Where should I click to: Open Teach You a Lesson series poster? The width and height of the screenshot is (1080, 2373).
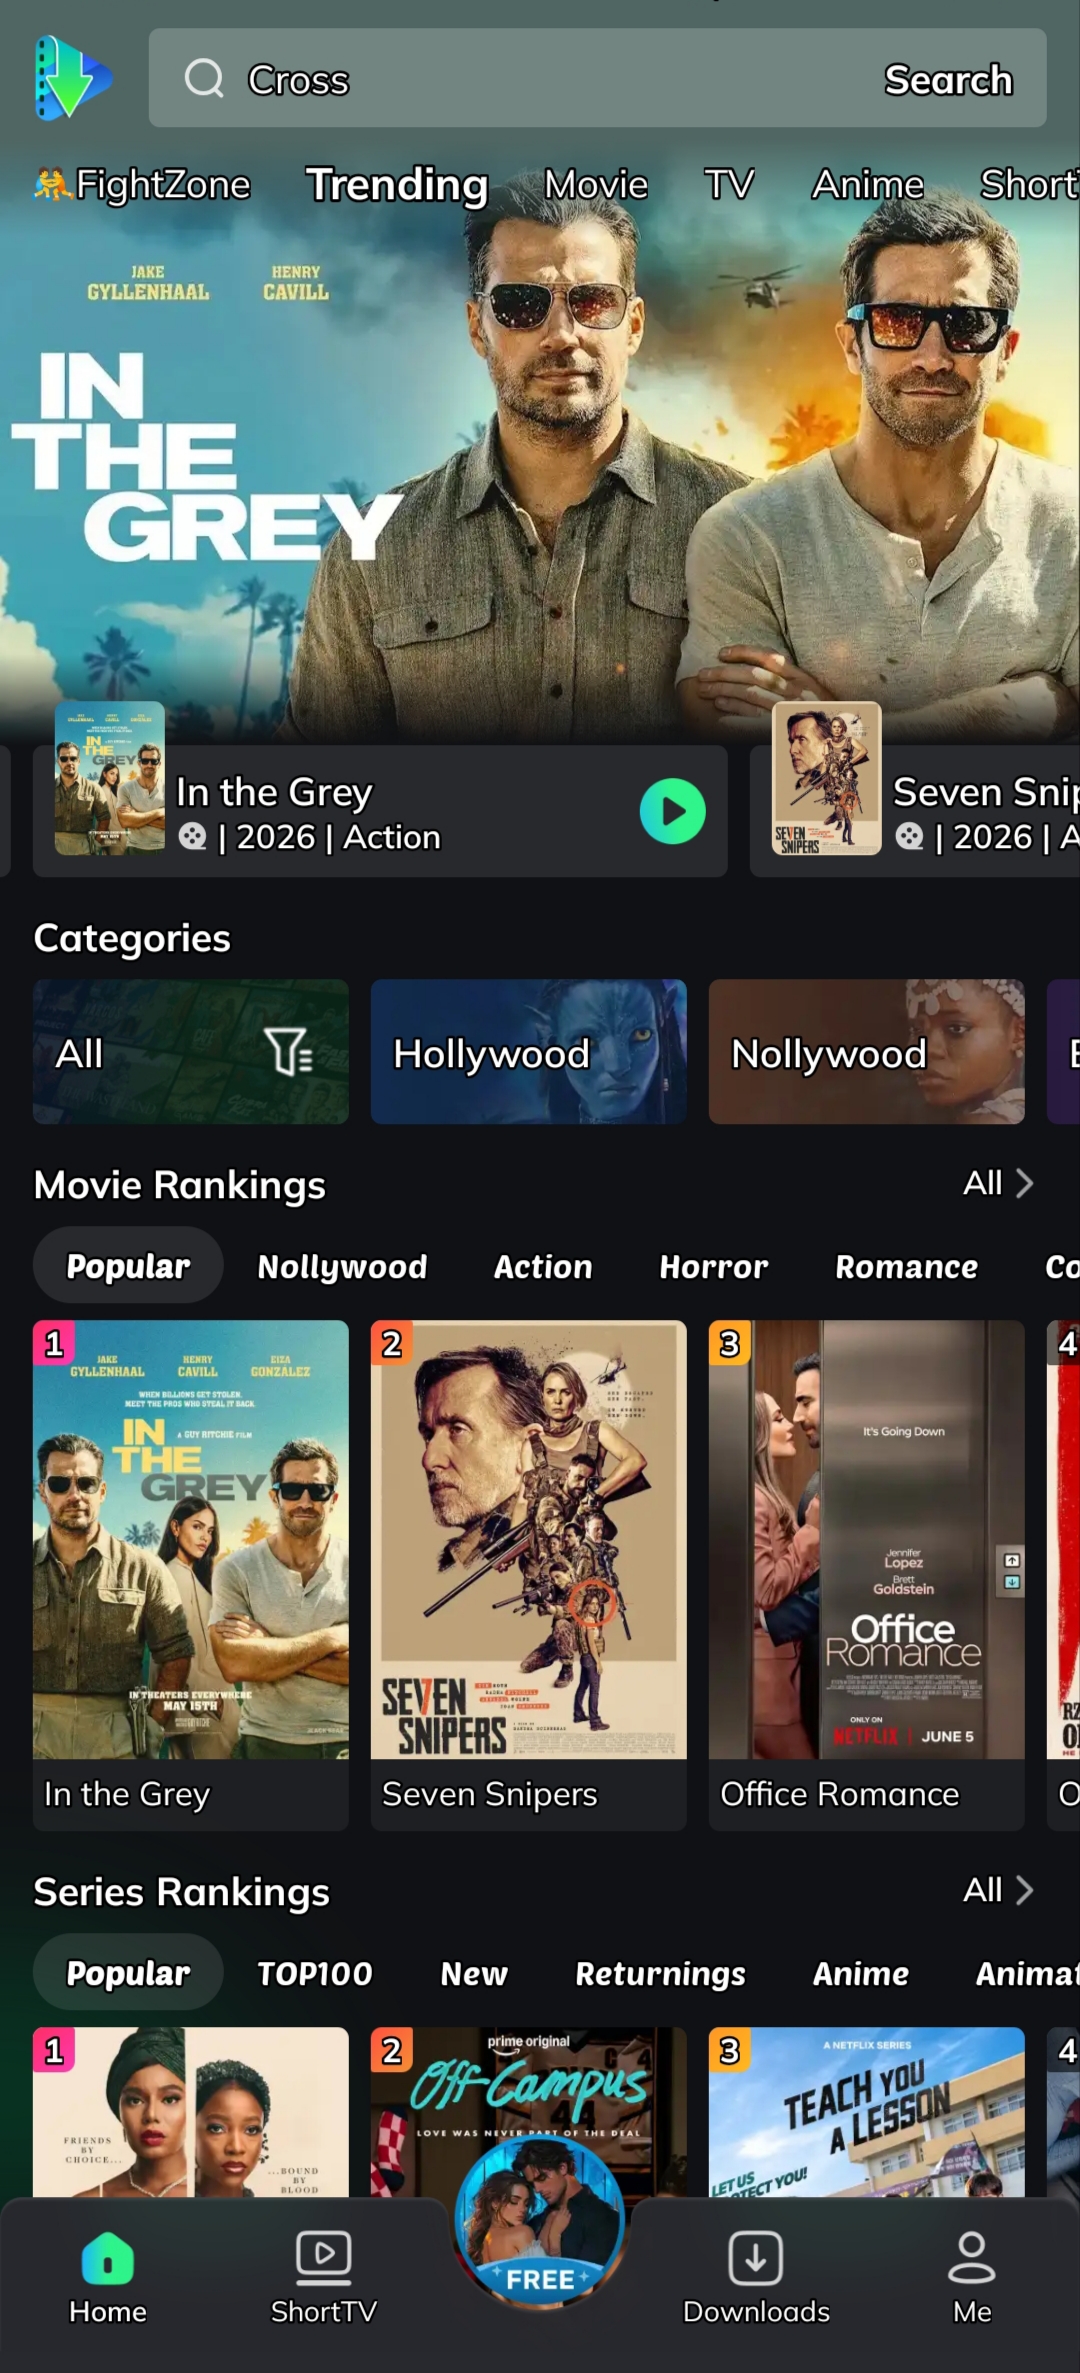(x=867, y=2112)
